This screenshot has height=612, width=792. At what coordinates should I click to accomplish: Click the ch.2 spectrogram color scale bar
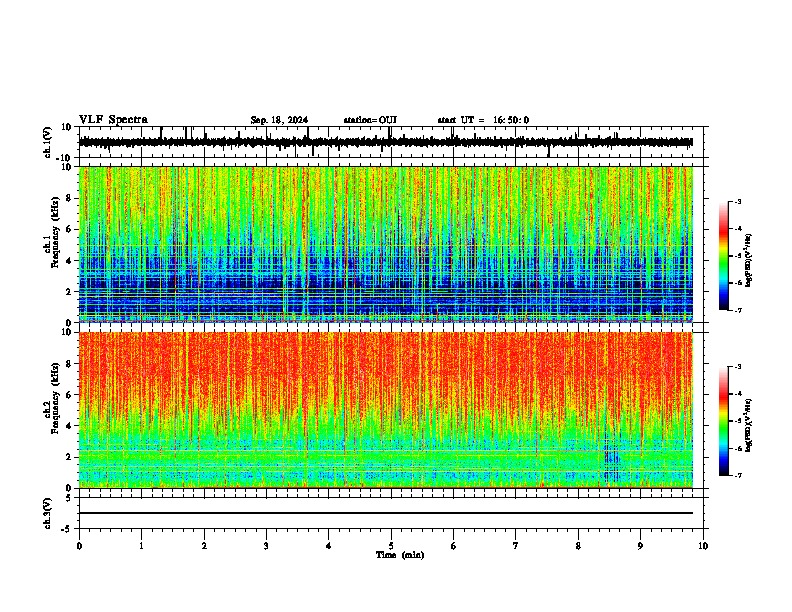pos(724,421)
